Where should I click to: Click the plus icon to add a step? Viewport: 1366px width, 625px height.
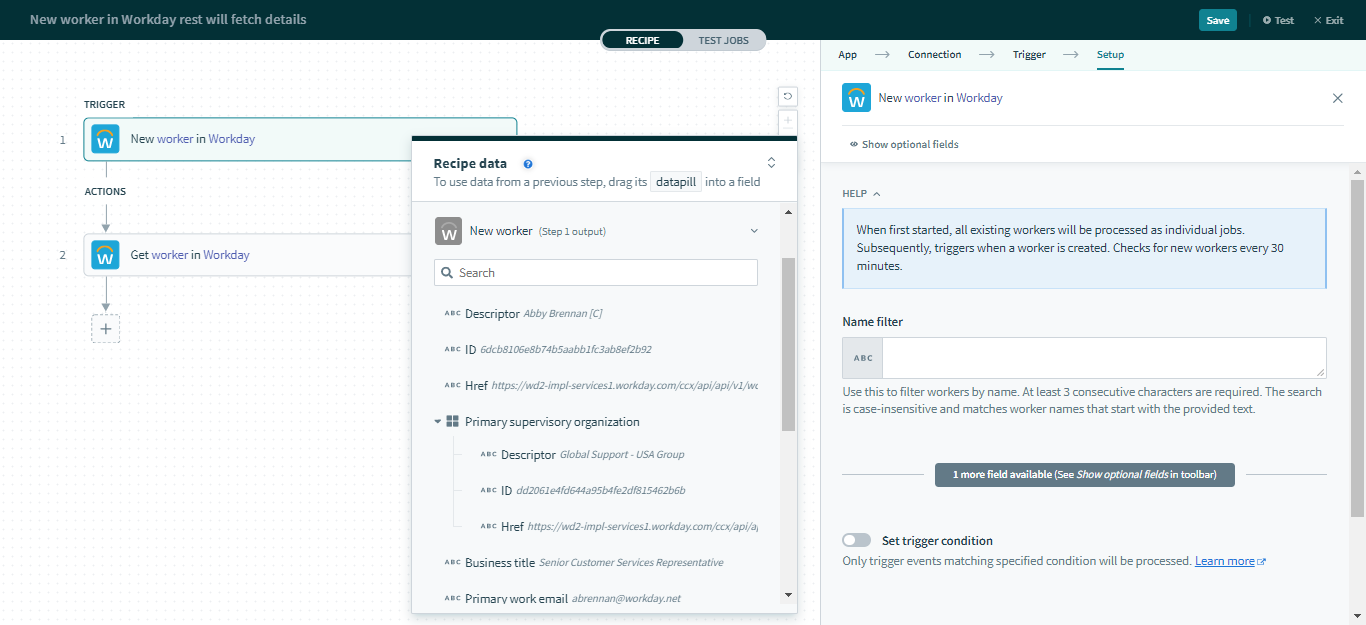click(x=105, y=329)
